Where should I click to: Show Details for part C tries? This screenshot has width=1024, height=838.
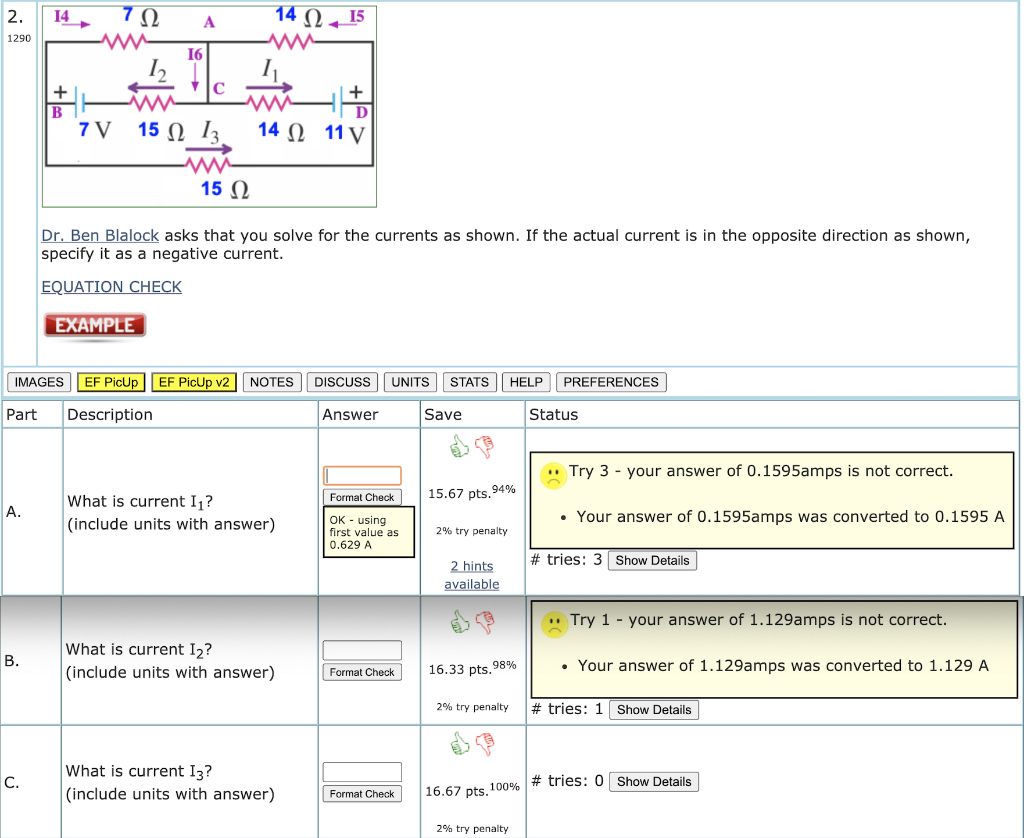tap(654, 782)
